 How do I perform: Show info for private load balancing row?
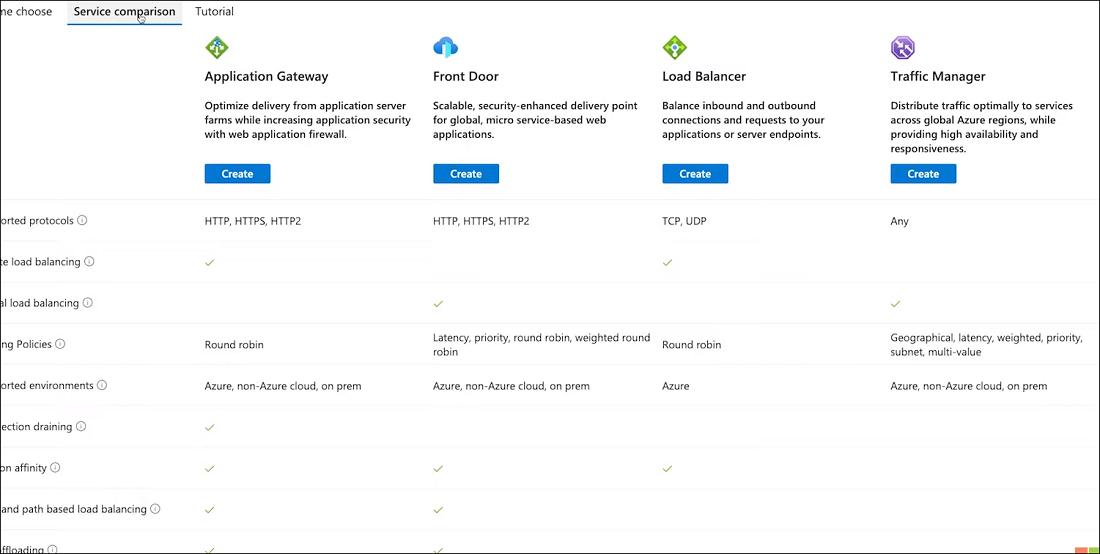pyautogui.click(x=89, y=262)
